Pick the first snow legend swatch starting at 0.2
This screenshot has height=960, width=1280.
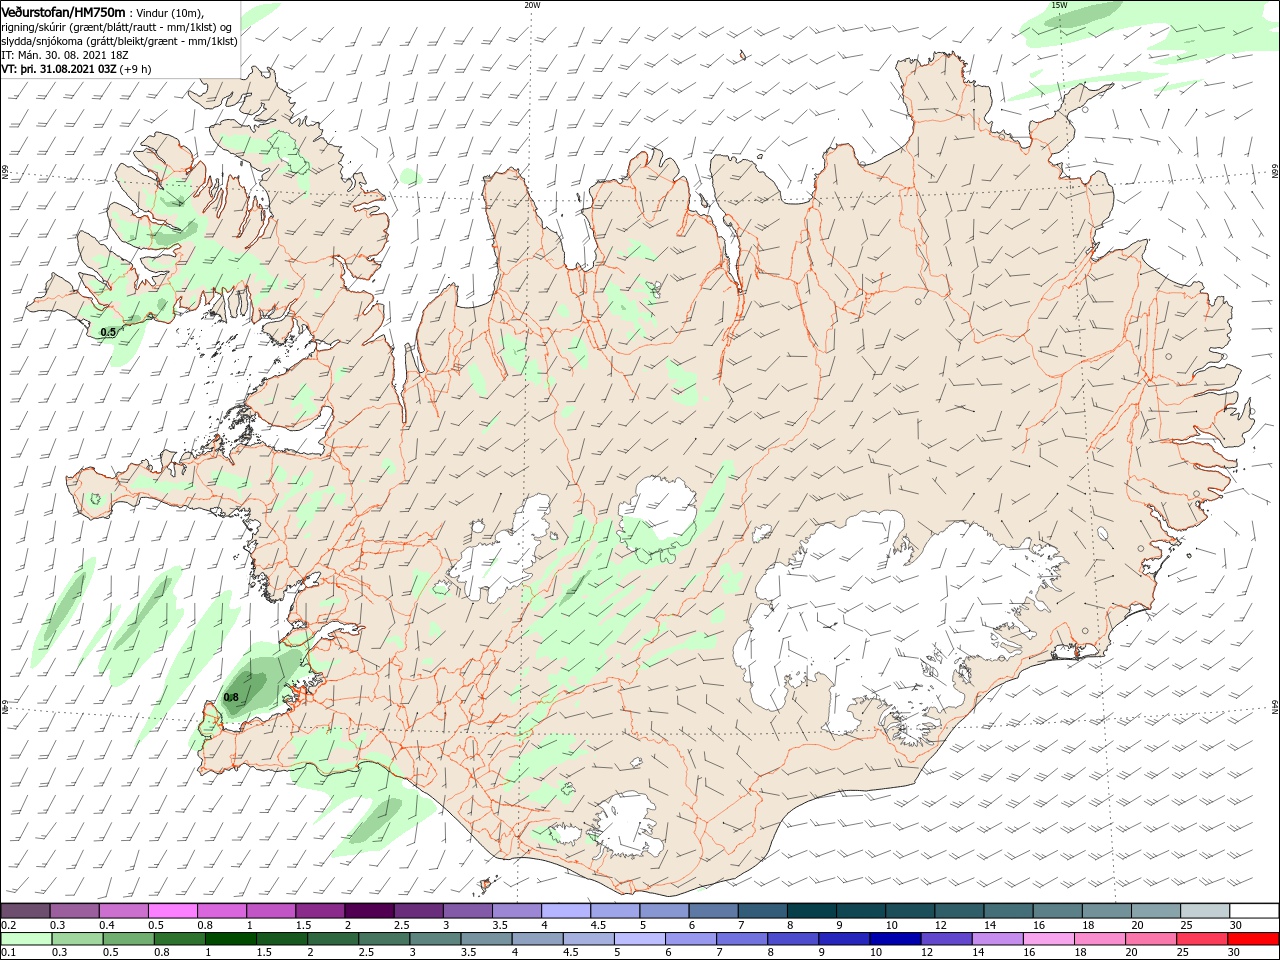25,911
